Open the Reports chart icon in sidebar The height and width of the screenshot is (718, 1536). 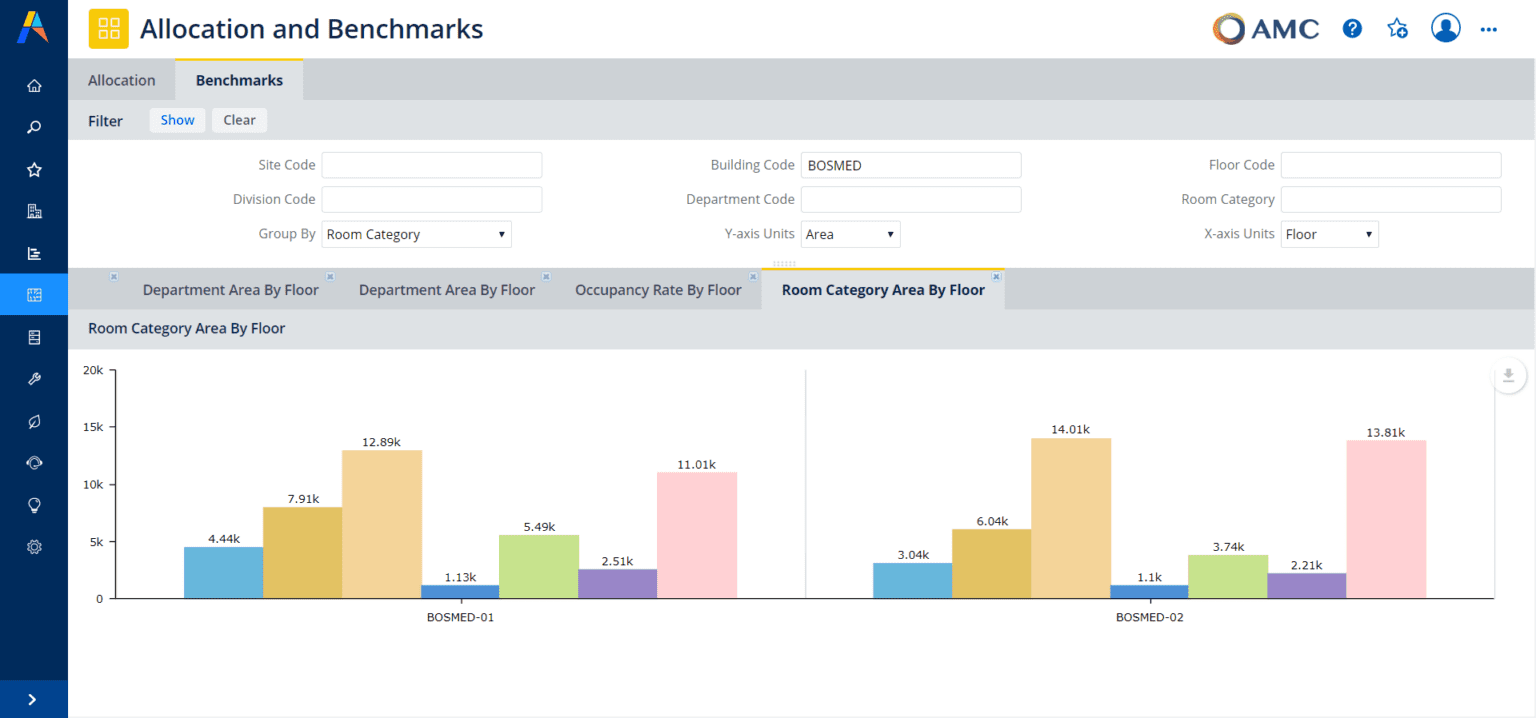point(33,252)
